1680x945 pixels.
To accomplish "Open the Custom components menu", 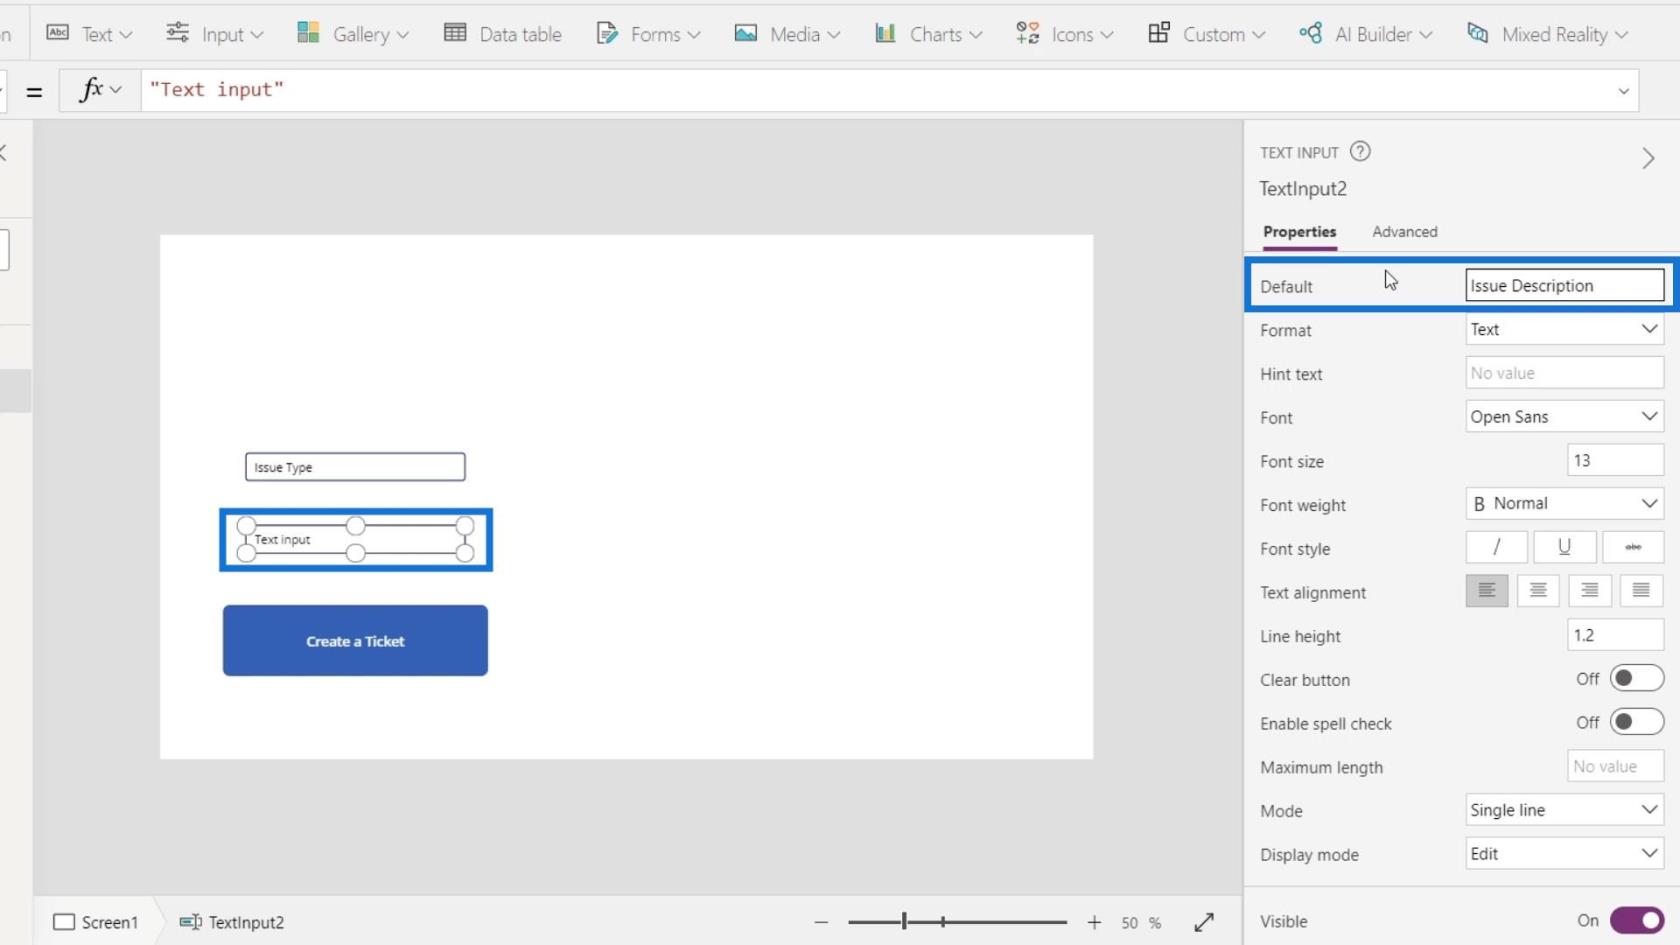I will click(x=1206, y=34).
